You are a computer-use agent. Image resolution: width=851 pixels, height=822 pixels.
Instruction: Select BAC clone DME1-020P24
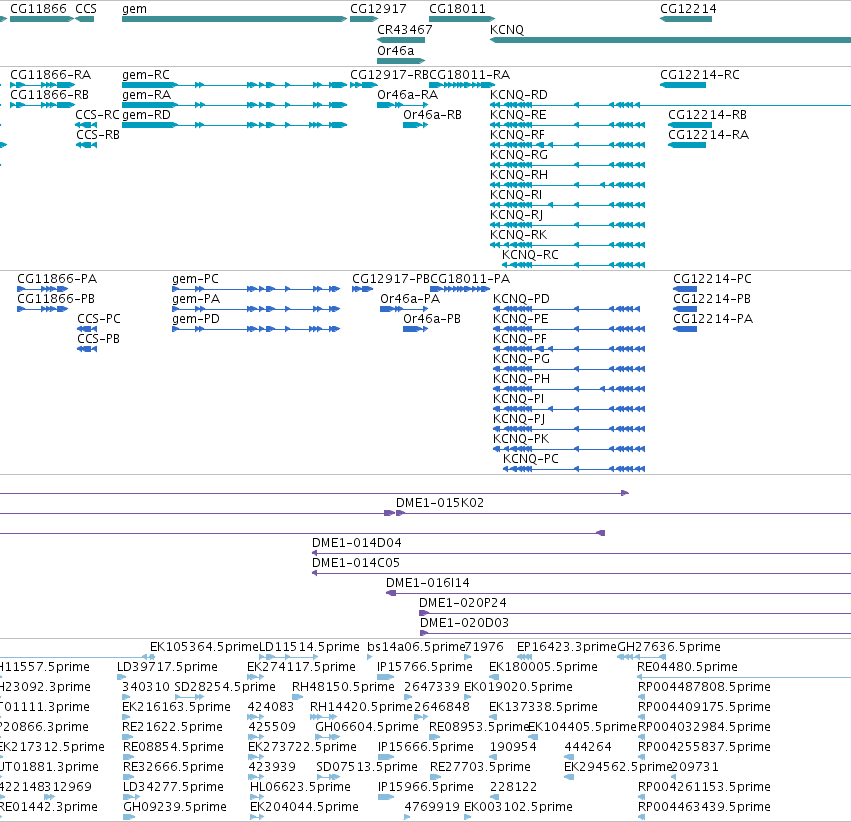[x=635, y=613]
